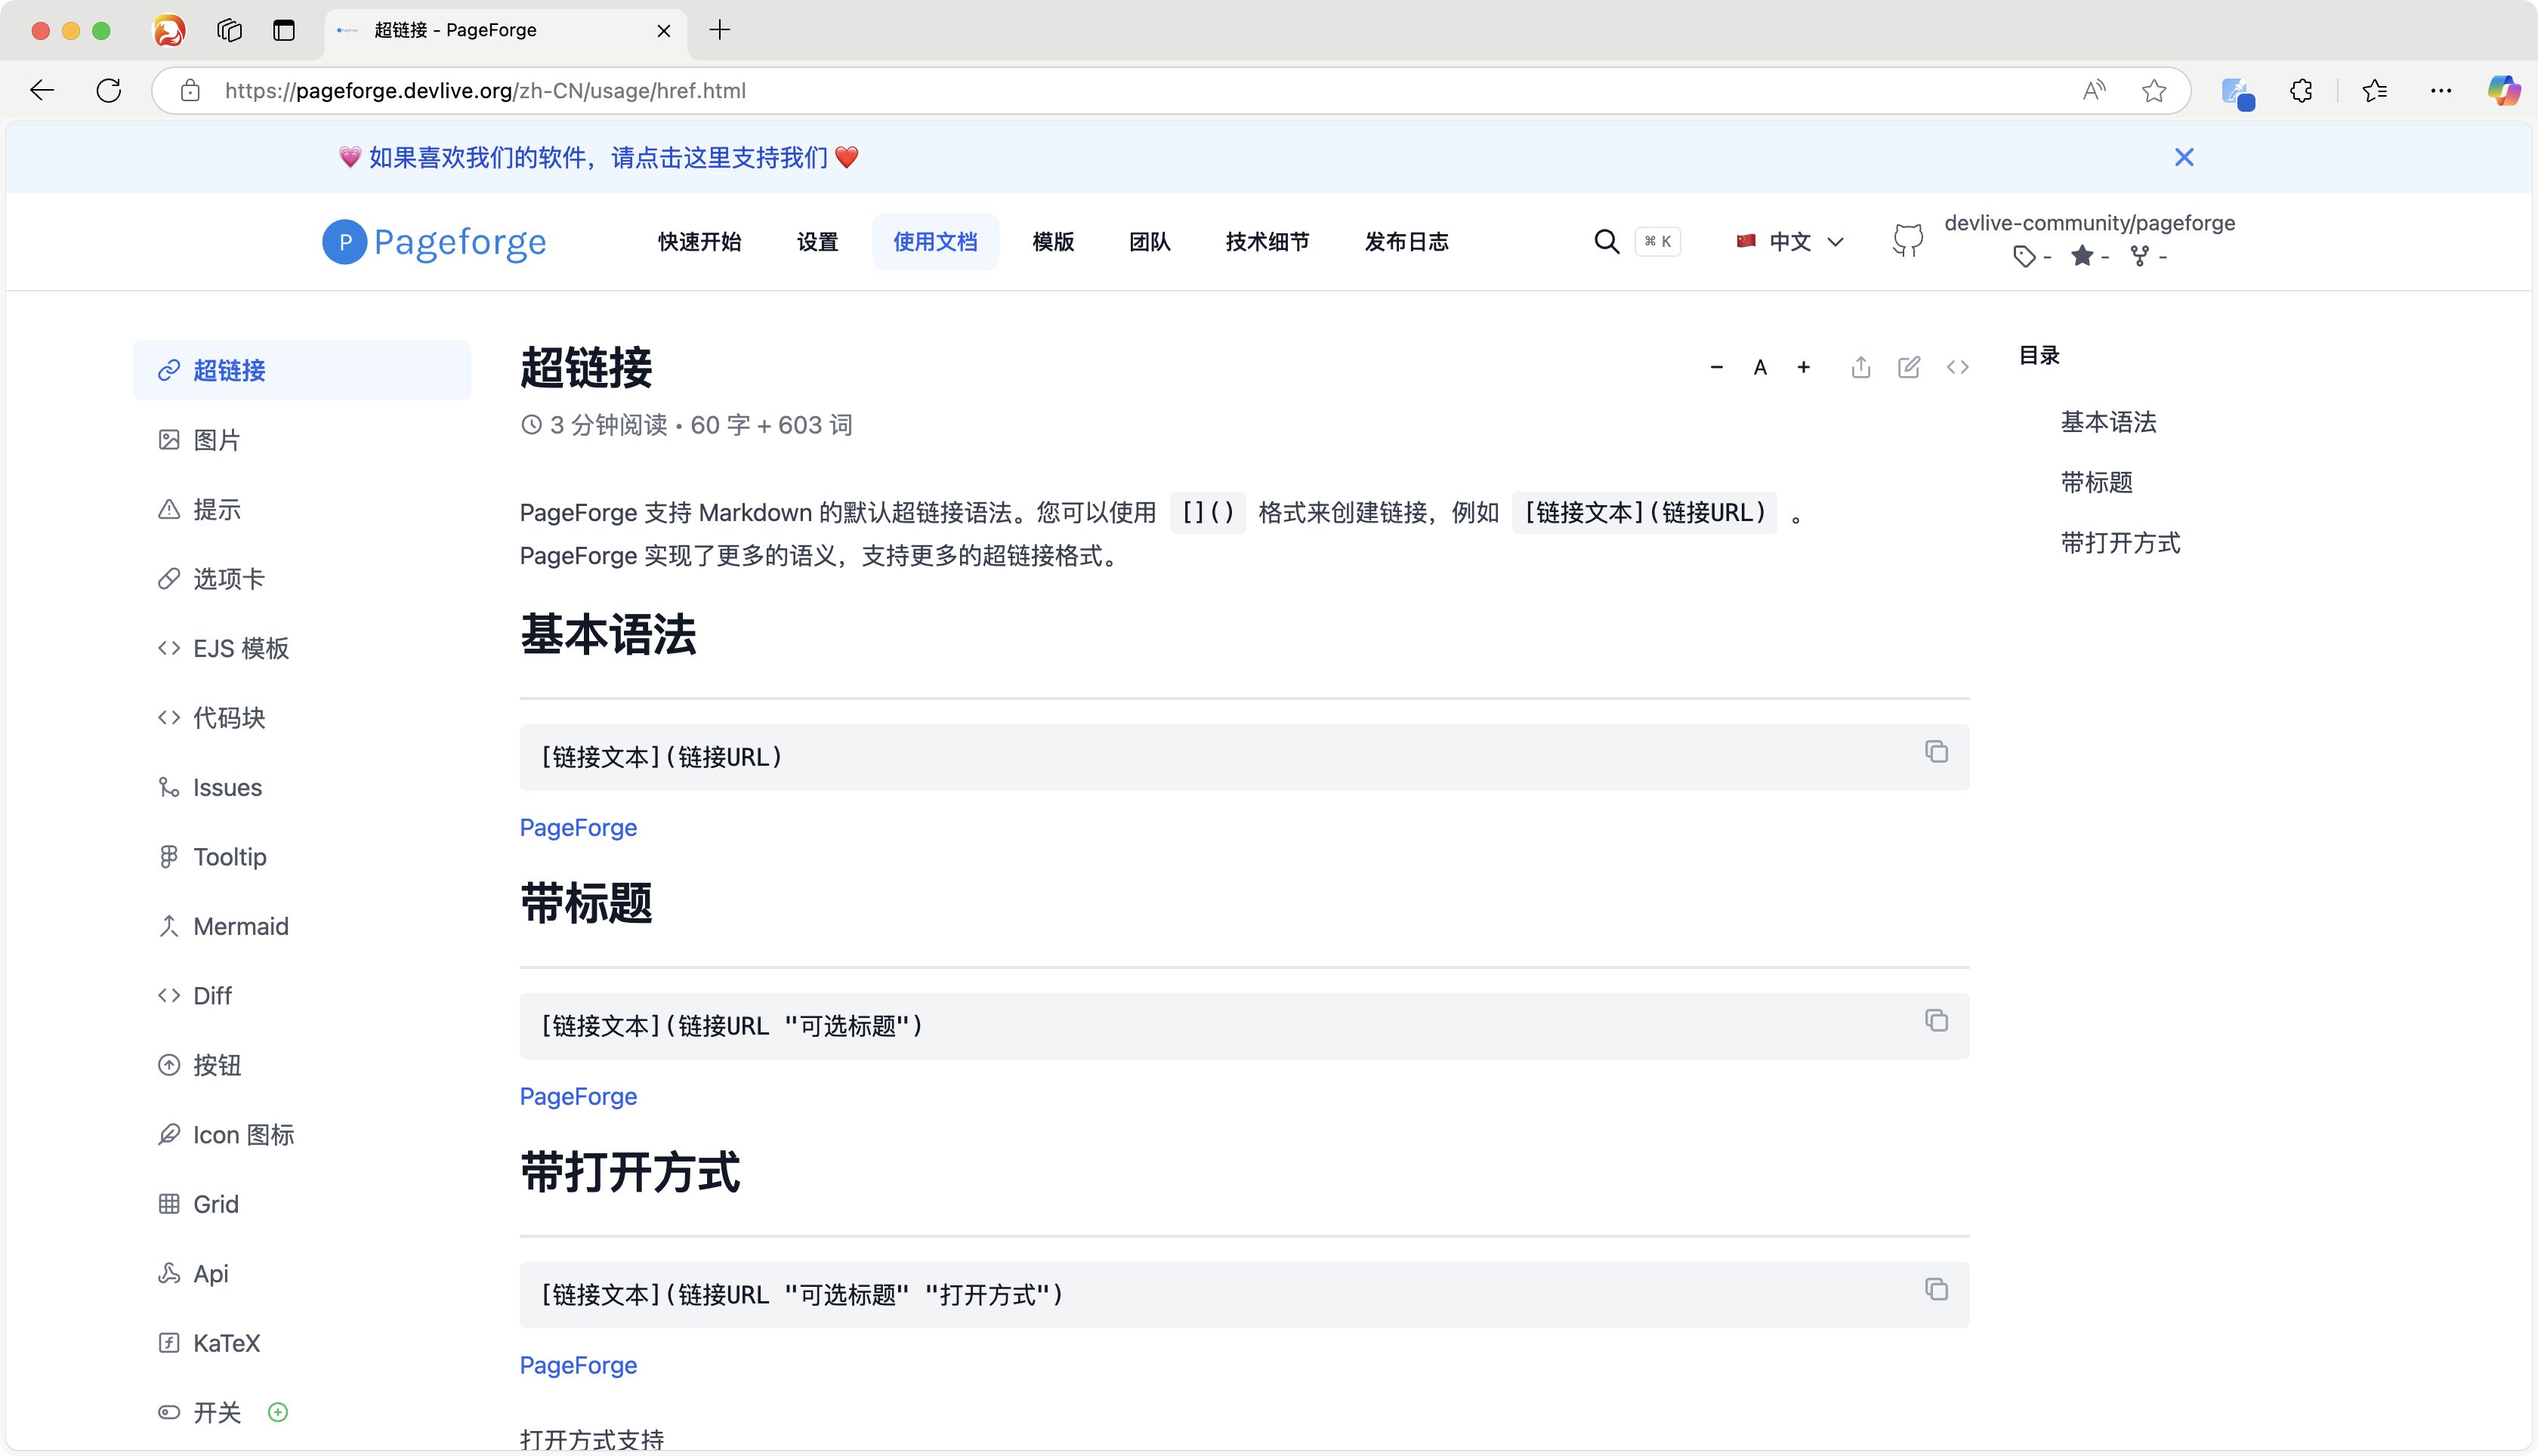
Task: Open the search magnifier icon
Action: 1606,242
